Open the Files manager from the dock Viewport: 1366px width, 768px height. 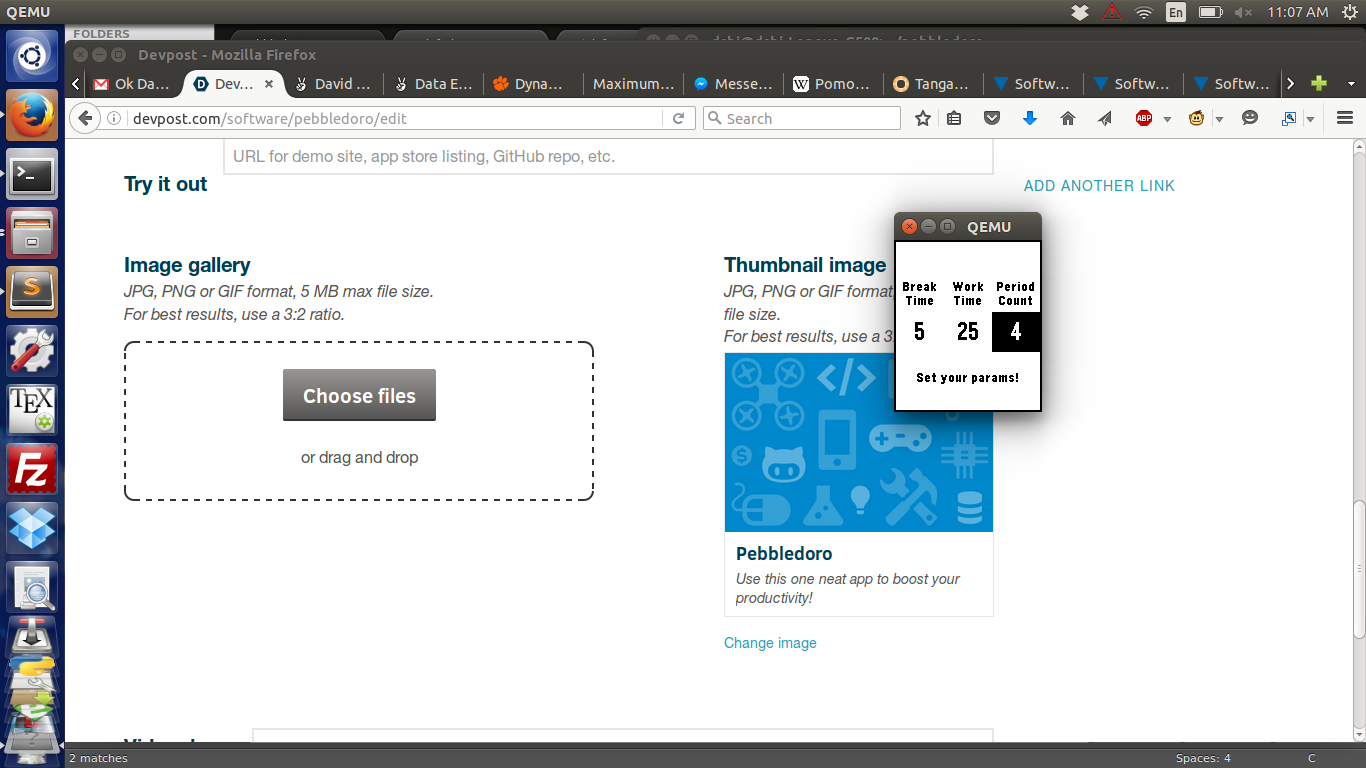(33, 234)
